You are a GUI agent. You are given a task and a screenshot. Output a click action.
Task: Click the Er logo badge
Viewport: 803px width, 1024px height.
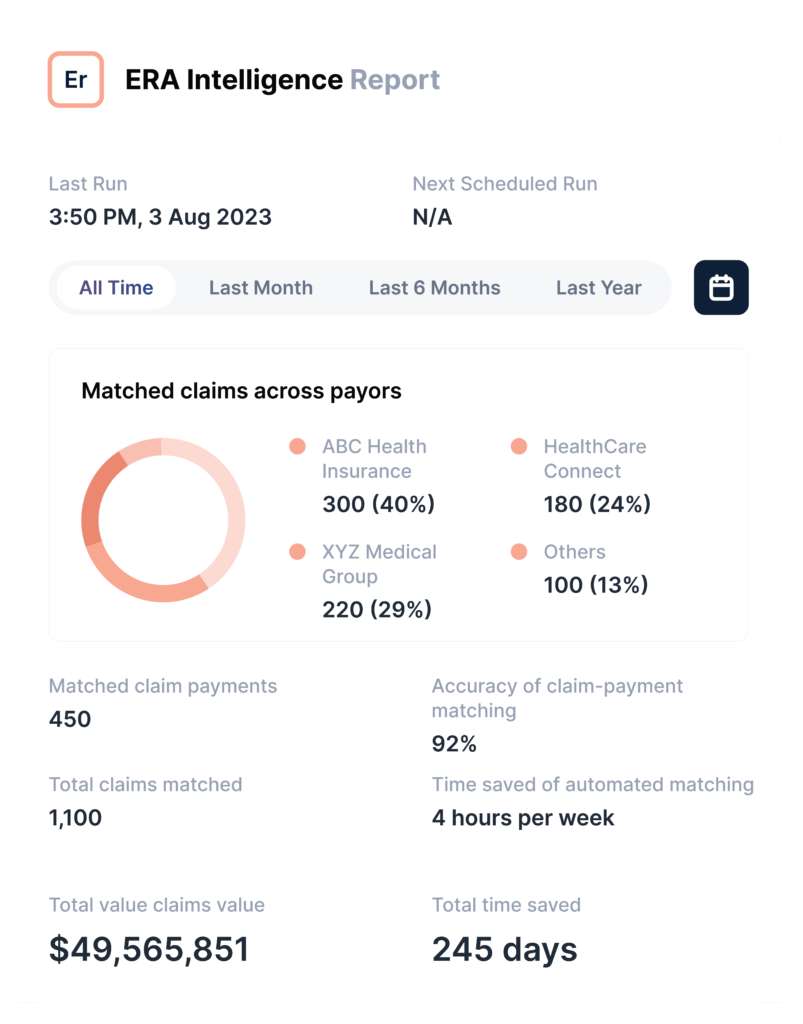tap(76, 80)
